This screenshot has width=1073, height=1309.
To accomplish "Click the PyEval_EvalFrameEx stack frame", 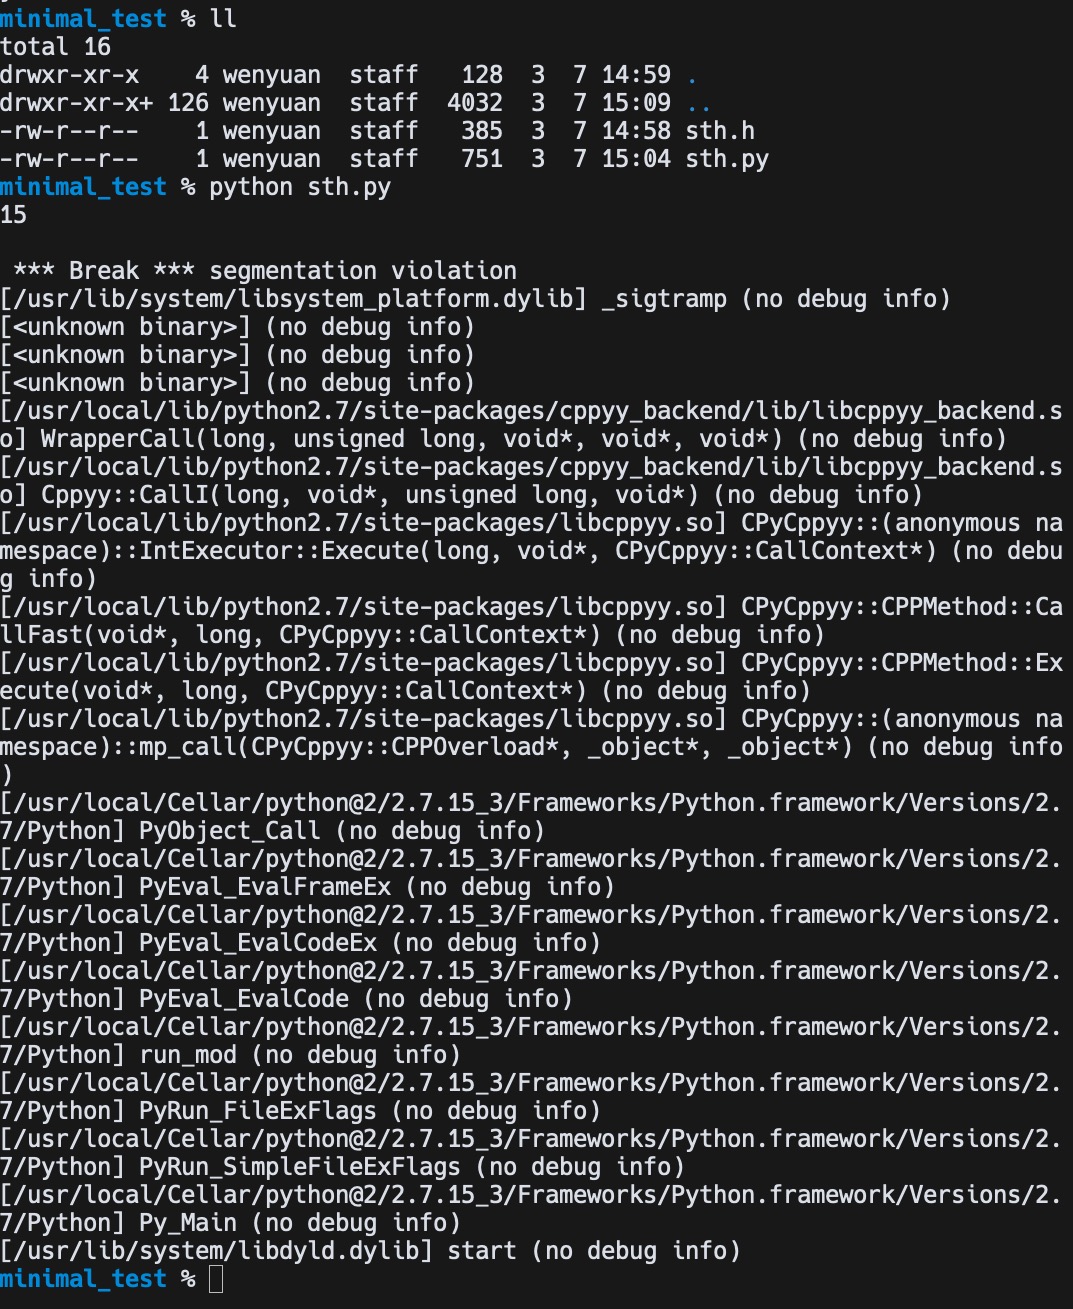I will (265, 887).
